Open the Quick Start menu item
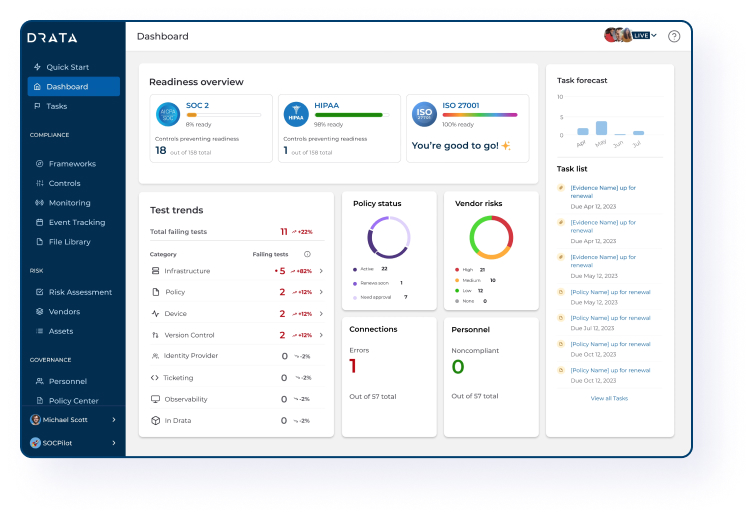Screen dimensions: 753x519 (x=73, y=67)
